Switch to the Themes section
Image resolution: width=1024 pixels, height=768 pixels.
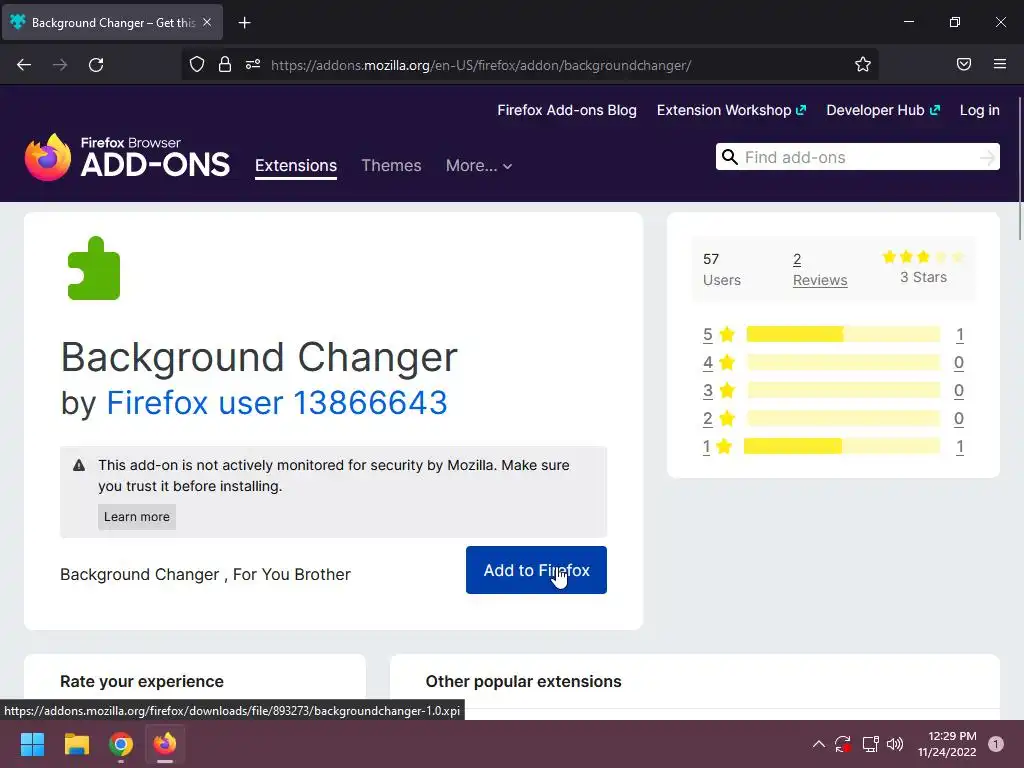[391, 166]
